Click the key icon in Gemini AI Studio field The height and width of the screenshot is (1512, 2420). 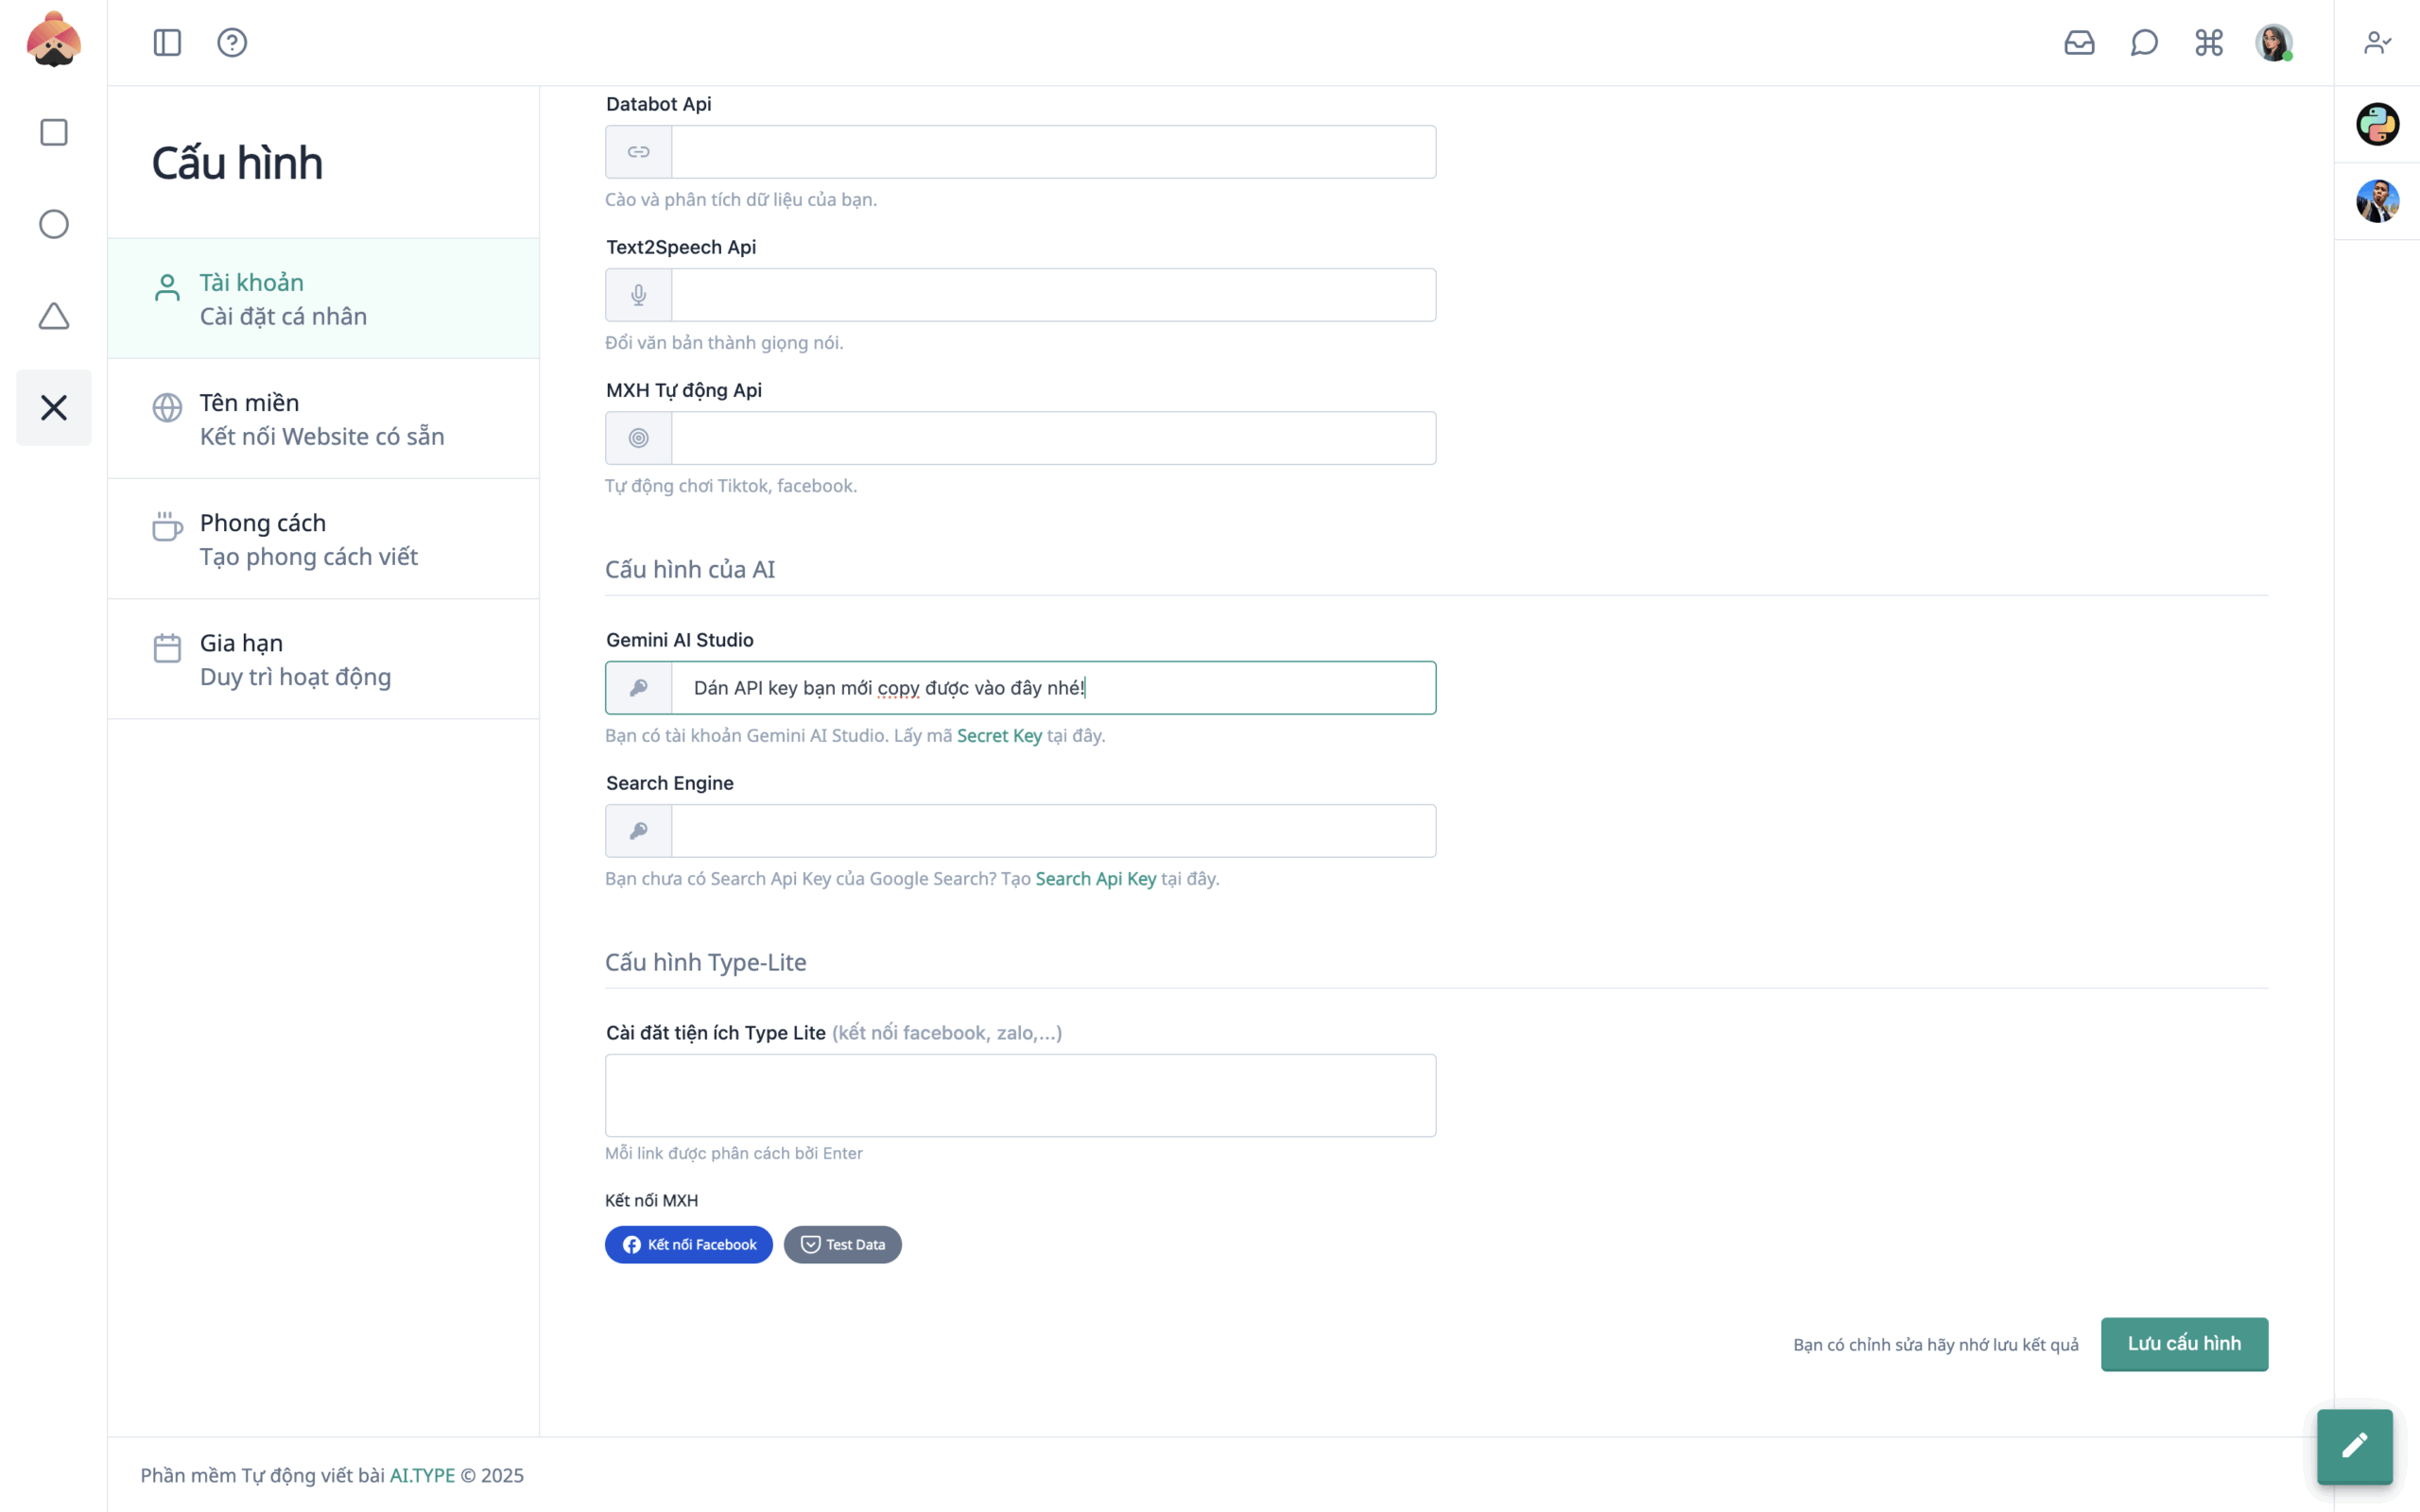[638, 687]
